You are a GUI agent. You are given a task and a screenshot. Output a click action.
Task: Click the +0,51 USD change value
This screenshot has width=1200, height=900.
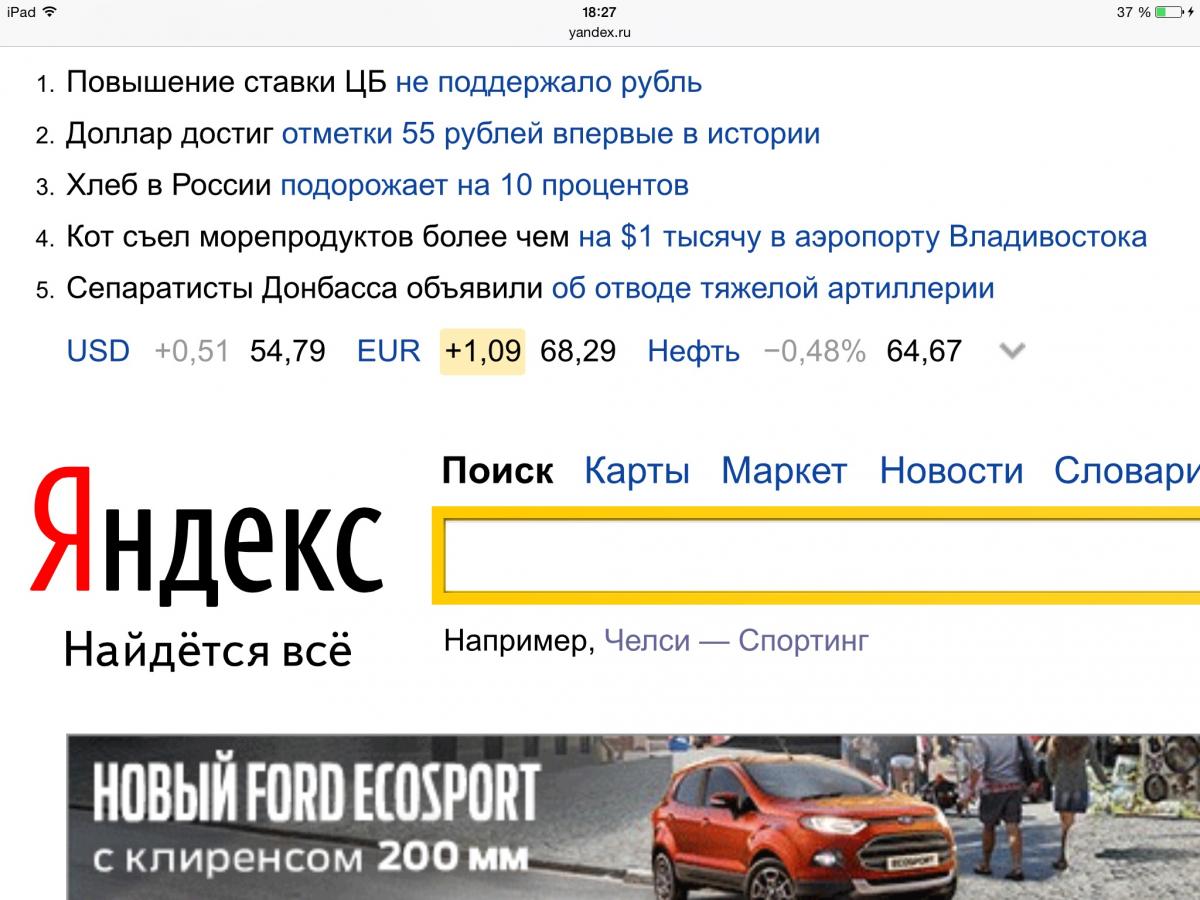tap(192, 351)
